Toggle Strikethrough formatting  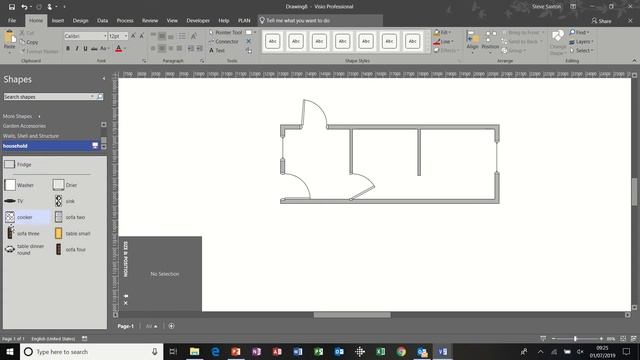pyautogui.click(x=94, y=49)
